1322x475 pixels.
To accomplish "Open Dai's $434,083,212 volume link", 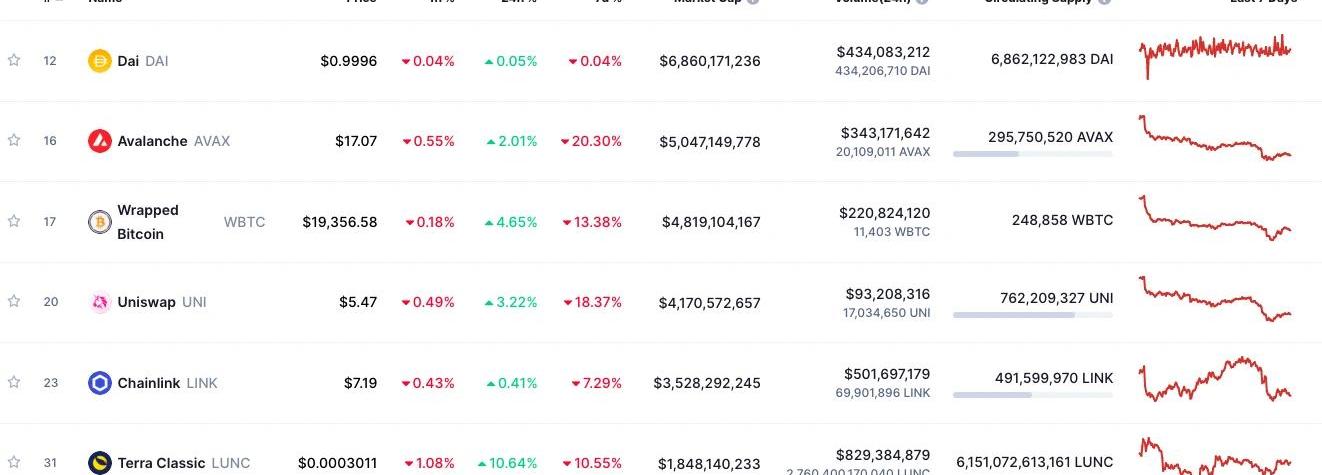I will (883, 52).
